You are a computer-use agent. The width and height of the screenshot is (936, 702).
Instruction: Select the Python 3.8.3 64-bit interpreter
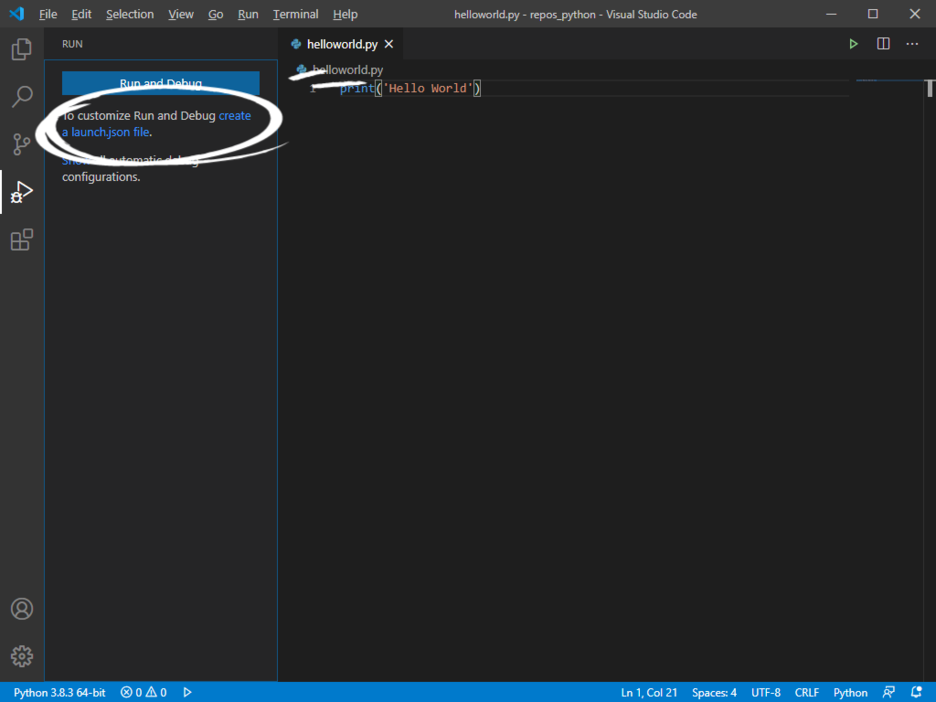(x=59, y=692)
